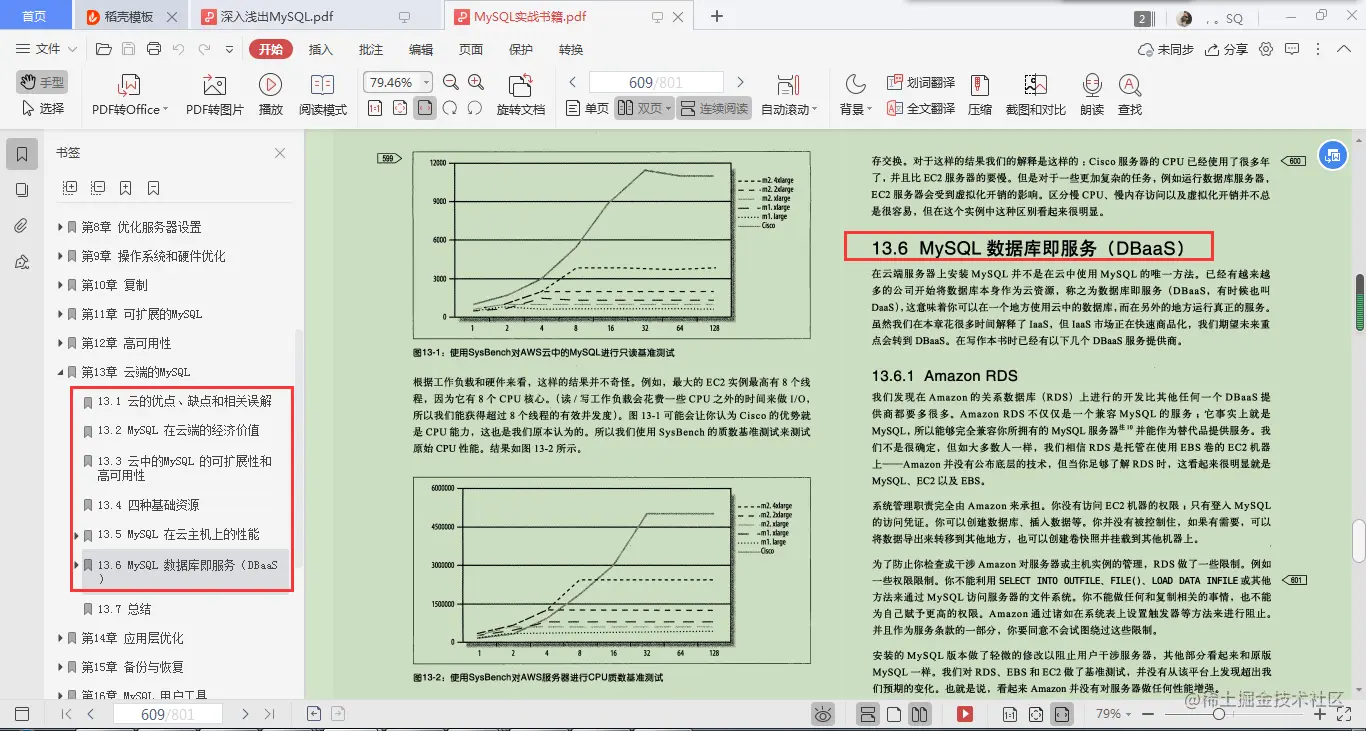Screen dimensions: 1366x731
Task: Zoom out with minus magnifier
Action: tap(451, 83)
